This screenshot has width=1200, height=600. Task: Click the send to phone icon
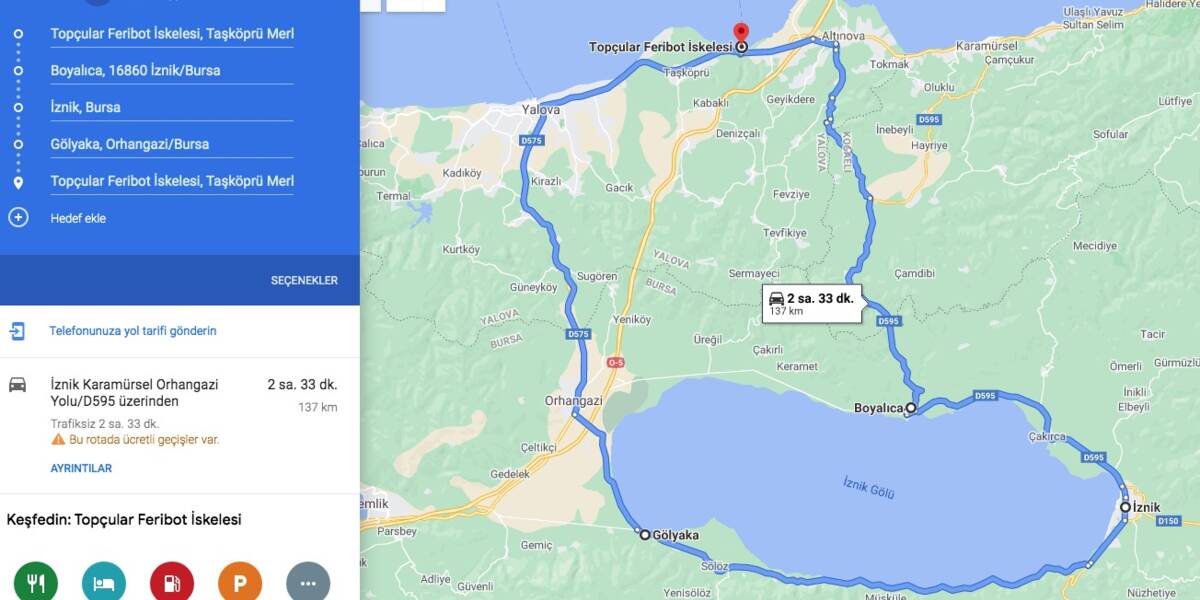[x=18, y=331]
